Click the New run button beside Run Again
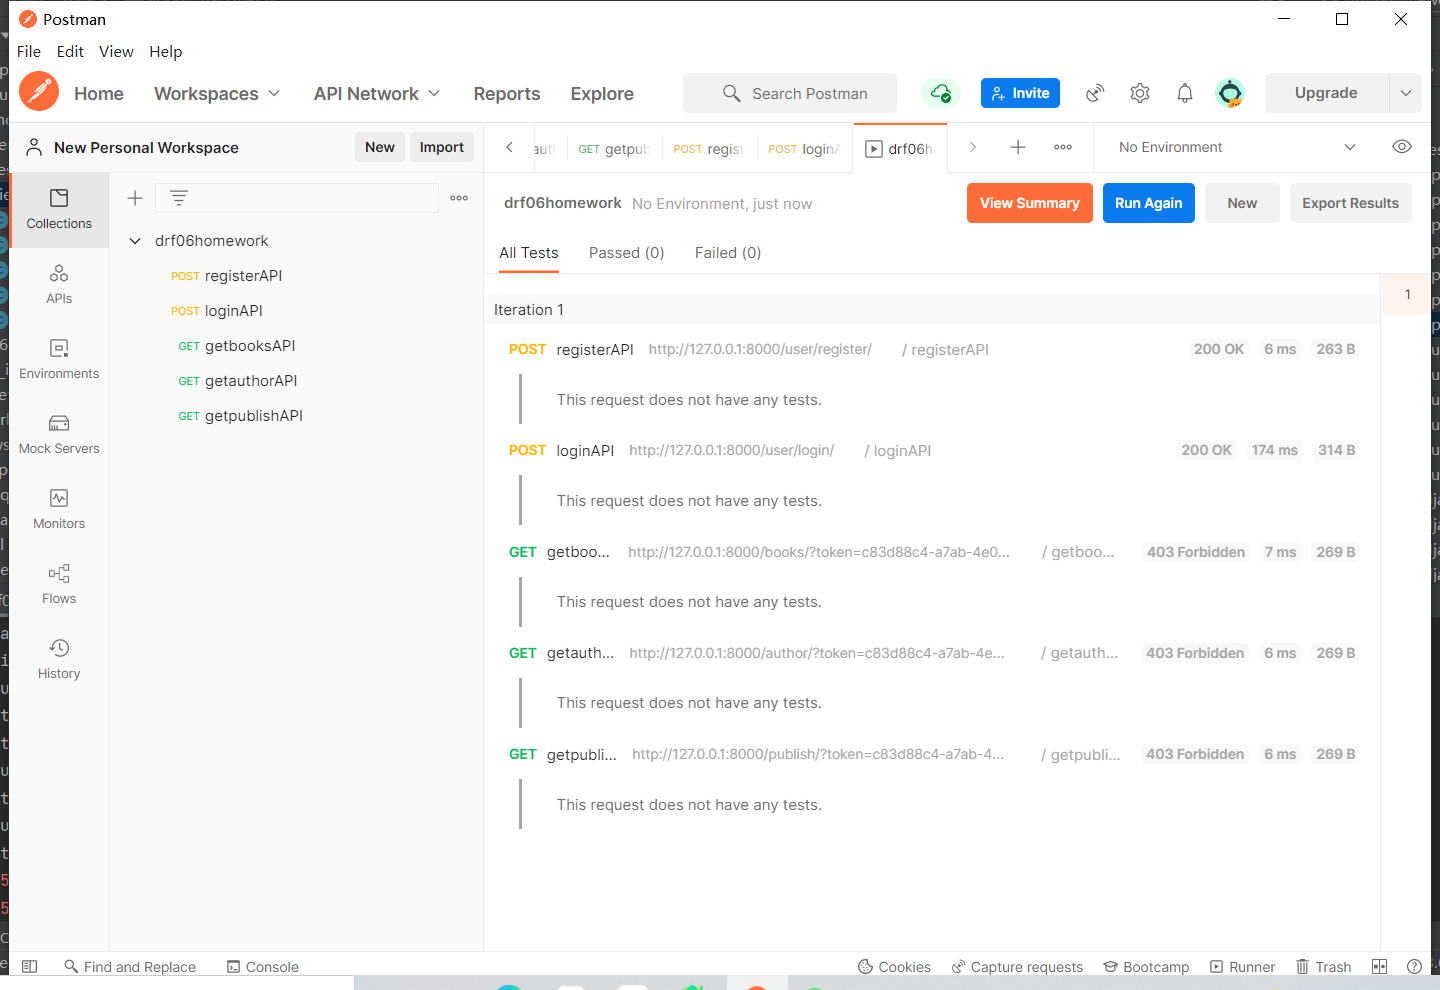The width and height of the screenshot is (1440, 990). pyautogui.click(x=1242, y=203)
